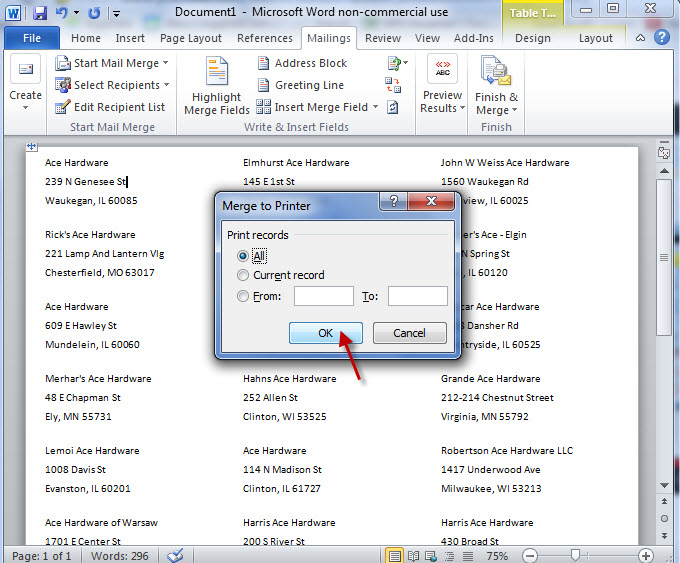The height and width of the screenshot is (563, 680).
Task: Open the Customize Quick Access Toolbar dropdown
Action: (x=116, y=13)
